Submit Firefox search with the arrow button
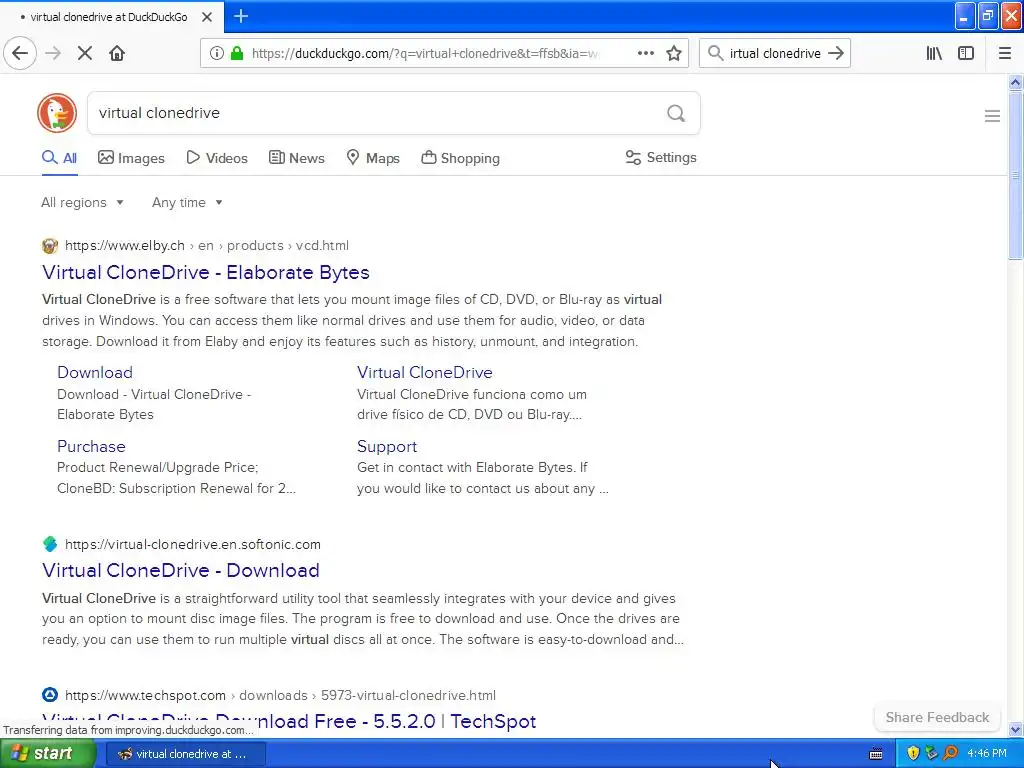Viewport: 1024px width, 768px height. [836, 54]
